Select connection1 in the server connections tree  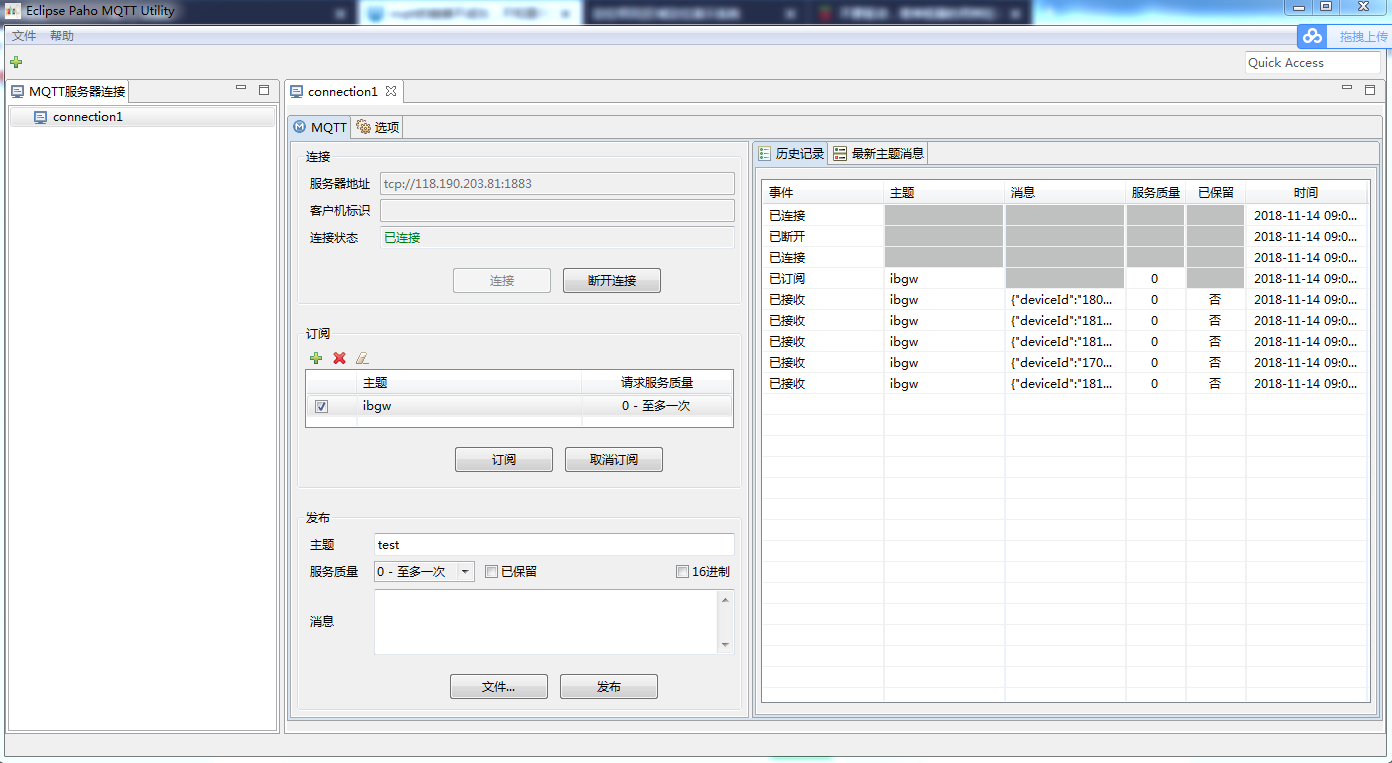tap(142, 117)
